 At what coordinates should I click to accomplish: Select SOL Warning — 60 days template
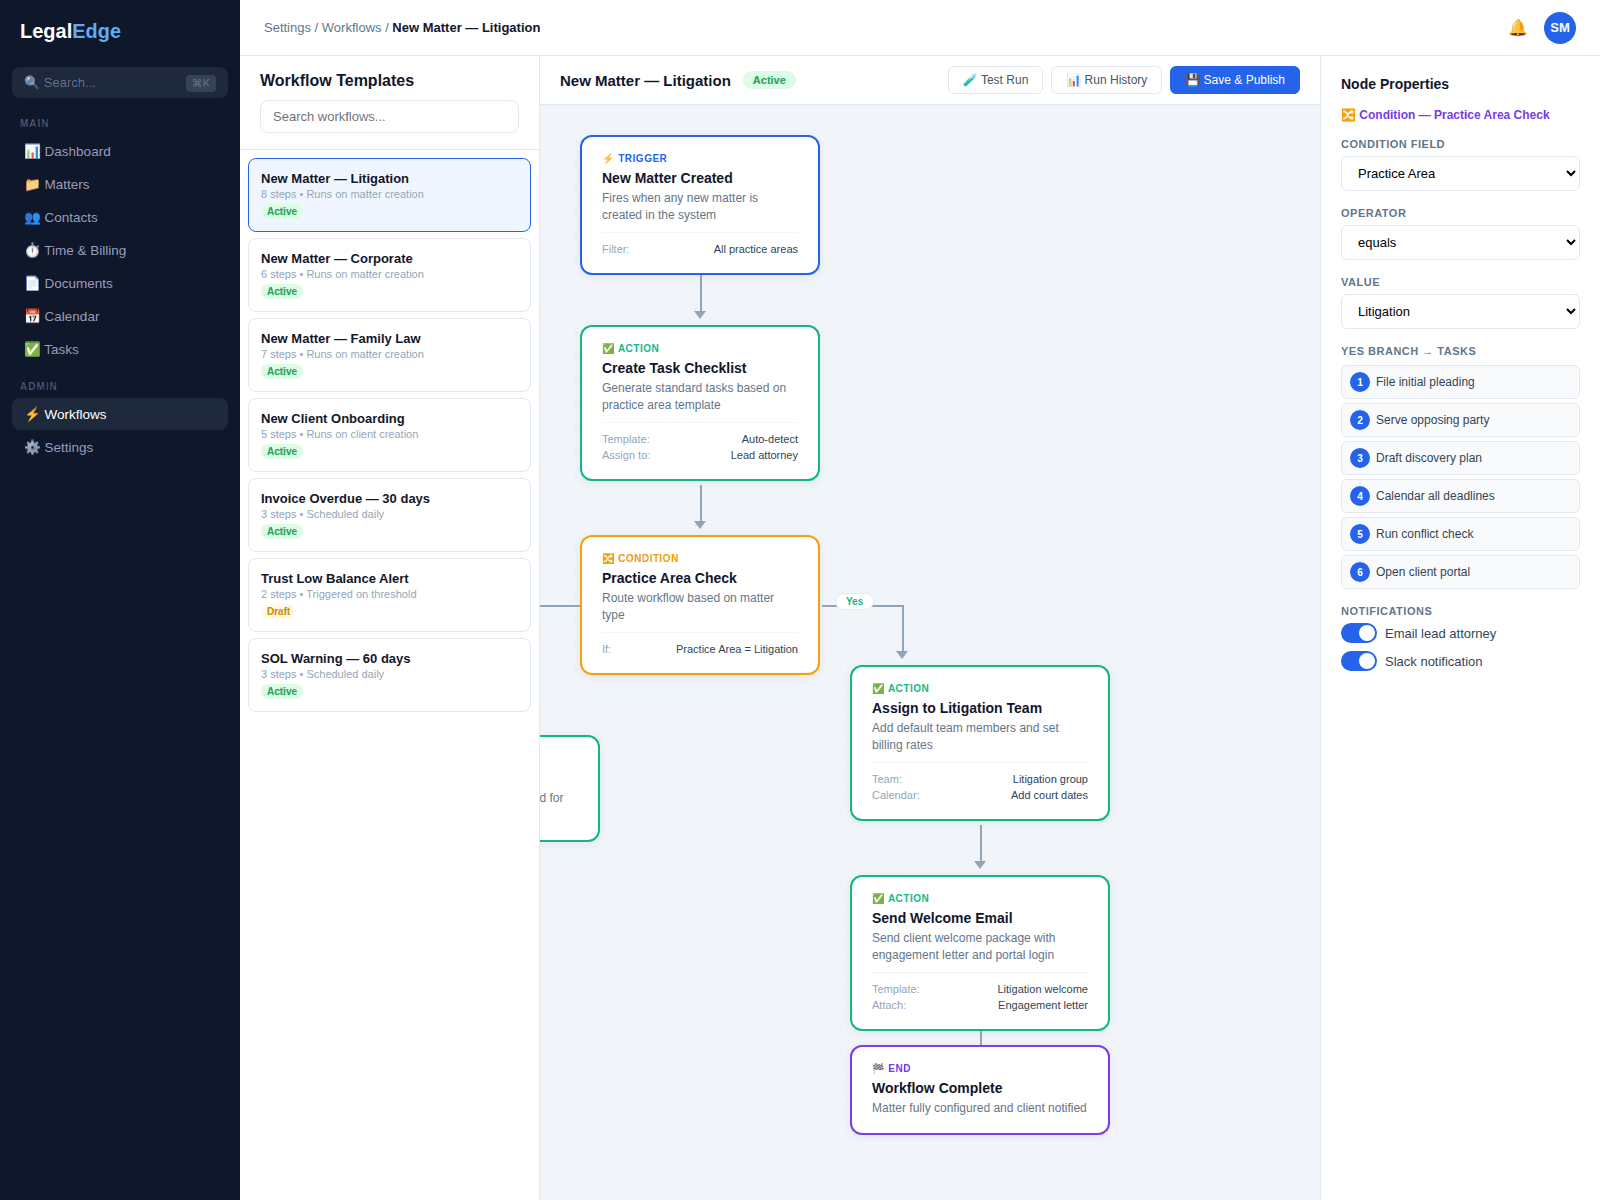[389, 675]
